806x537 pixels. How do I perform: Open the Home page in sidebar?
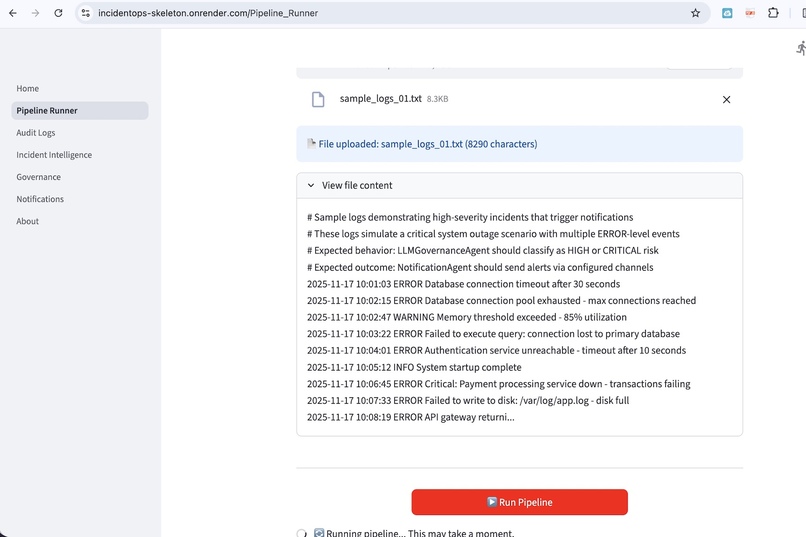coord(28,88)
